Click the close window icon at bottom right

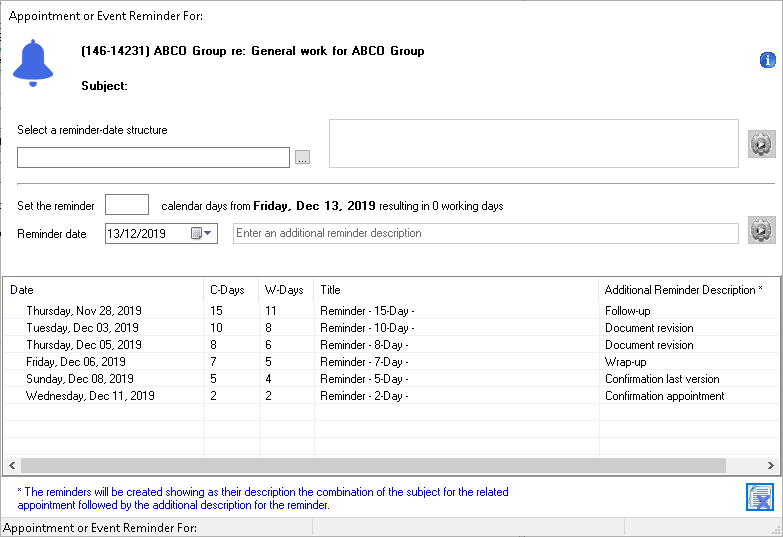[x=760, y=497]
